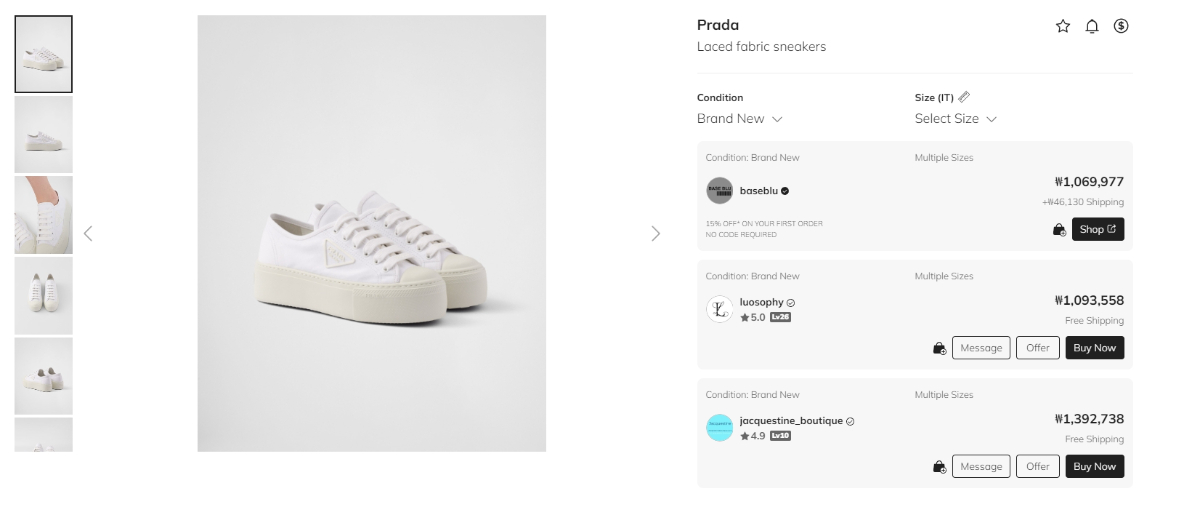Make an Offer to jacquestine_boutique
This screenshot has width=1200, height=507.
[1038, 467]
